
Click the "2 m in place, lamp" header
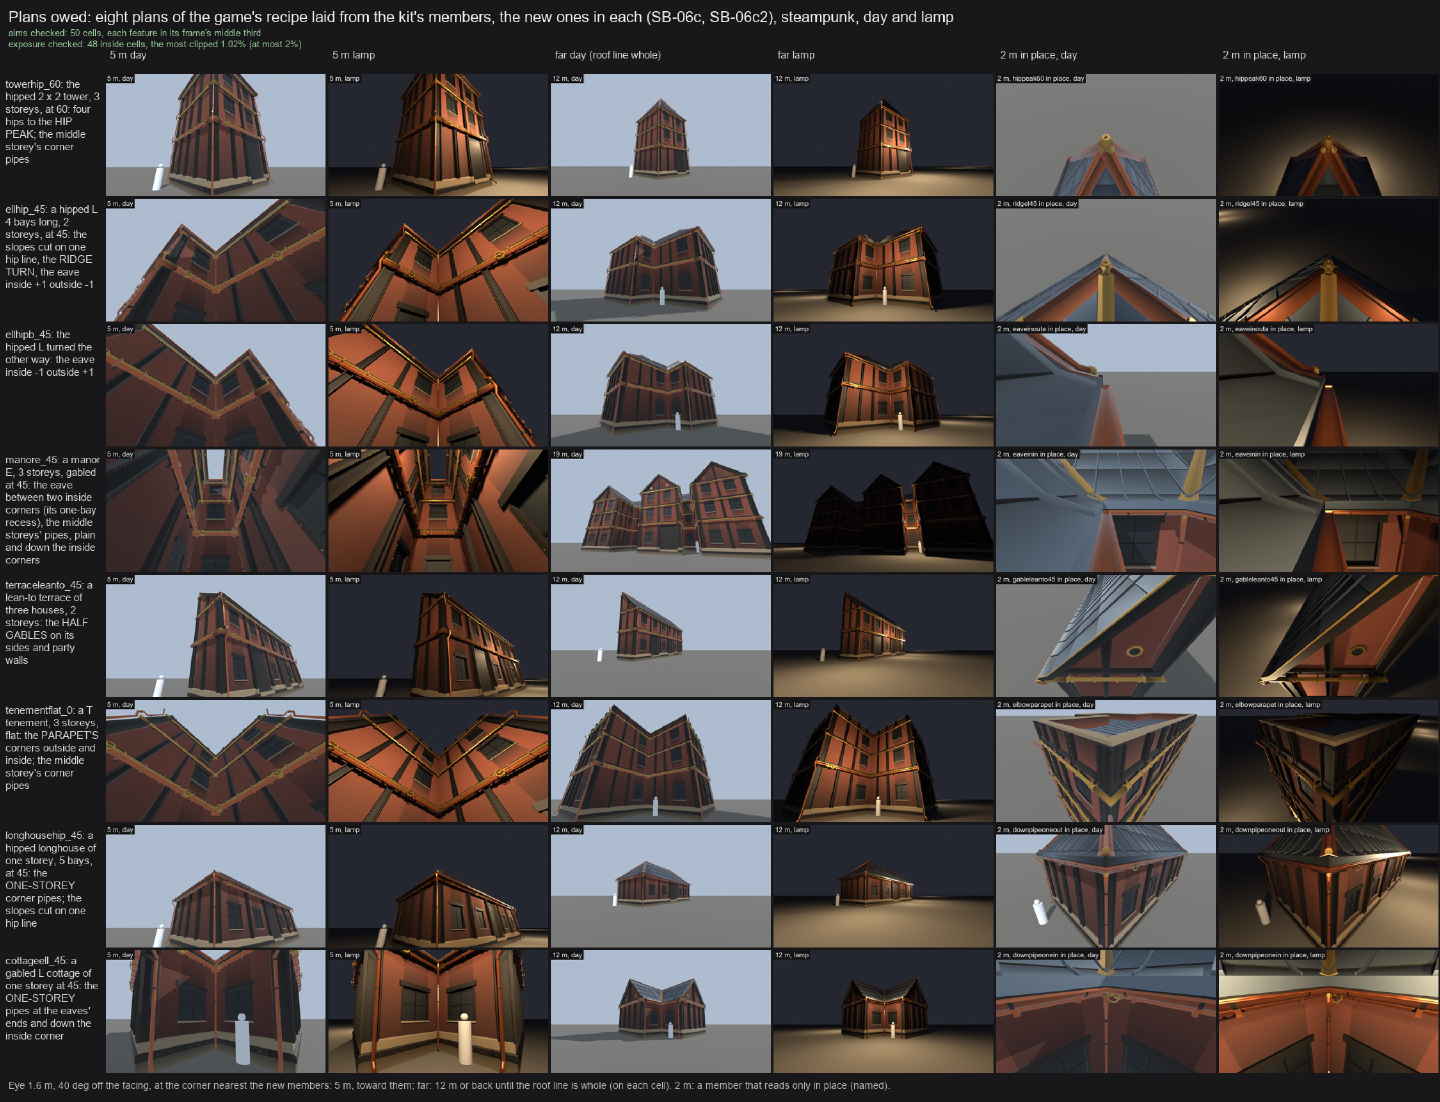[x=1264, y=55]
